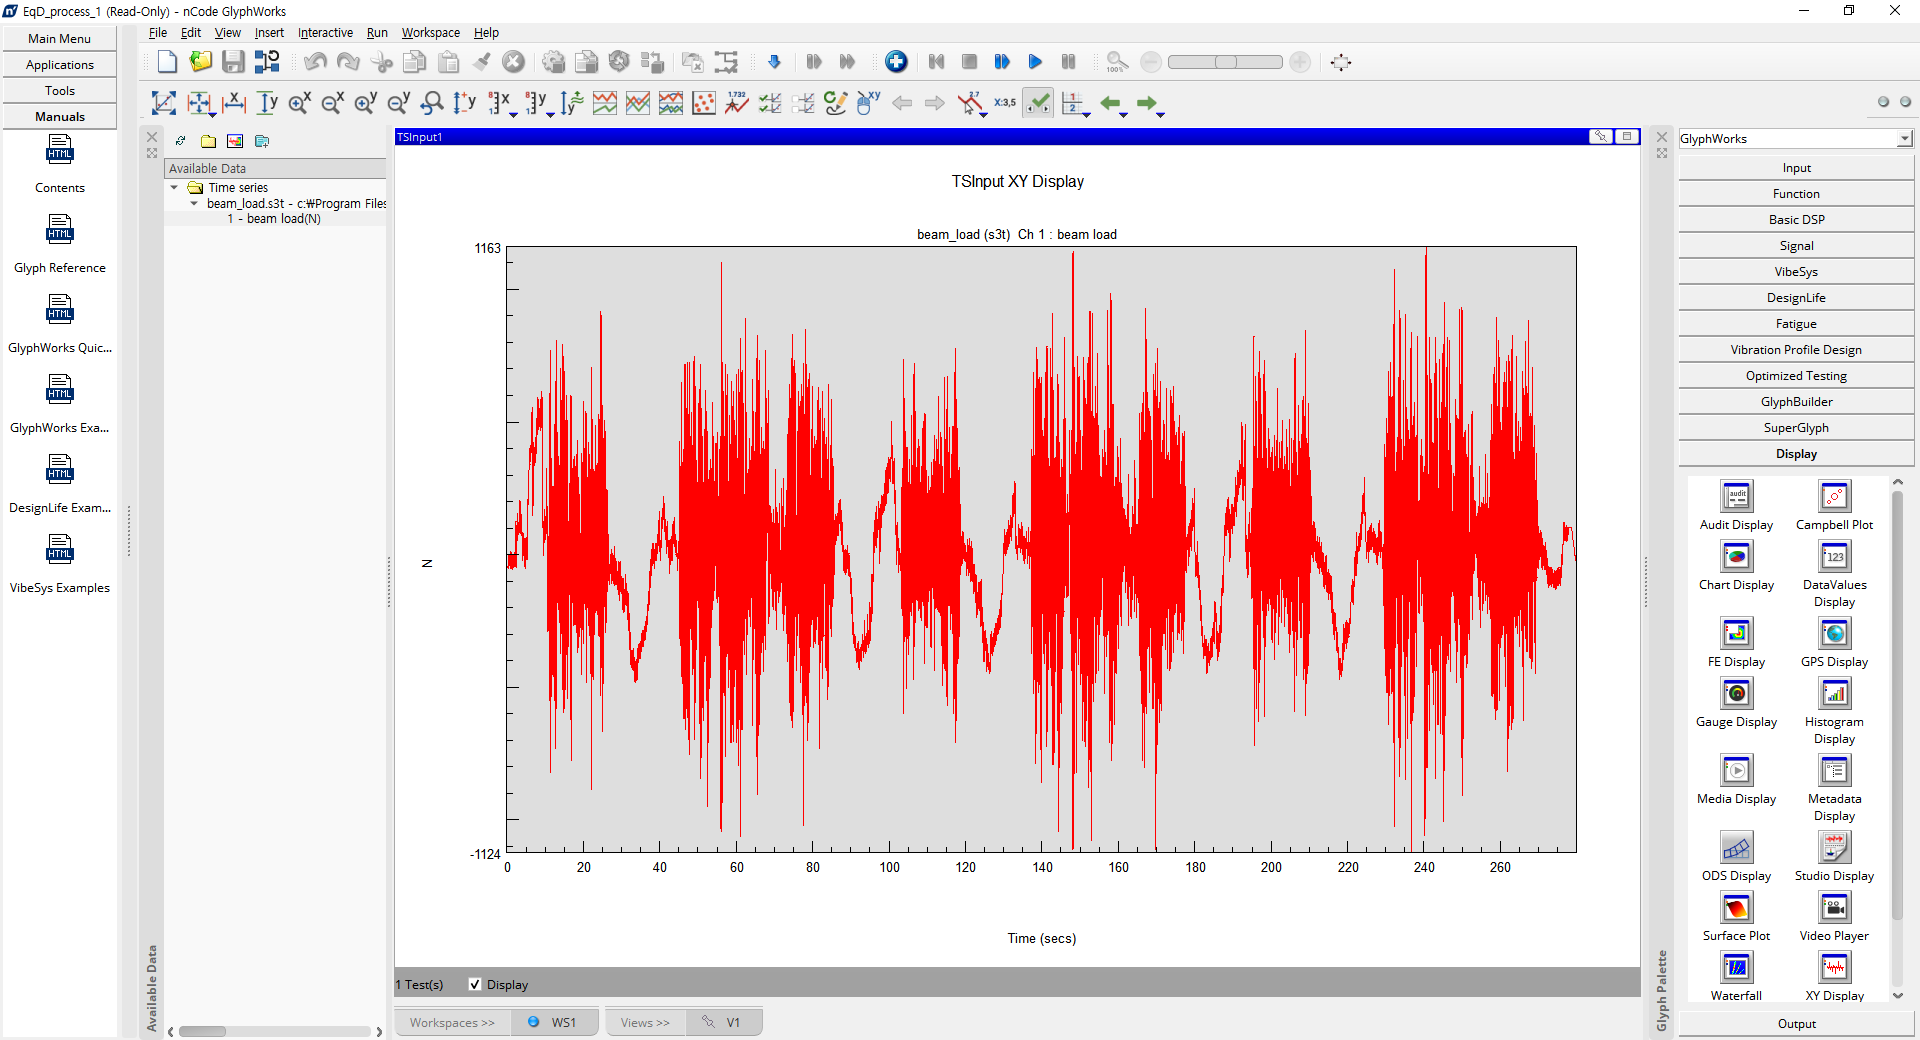1920x1040 pixels.
Task: Select the Histogram Display glyph
Action: pos(1834,711)
